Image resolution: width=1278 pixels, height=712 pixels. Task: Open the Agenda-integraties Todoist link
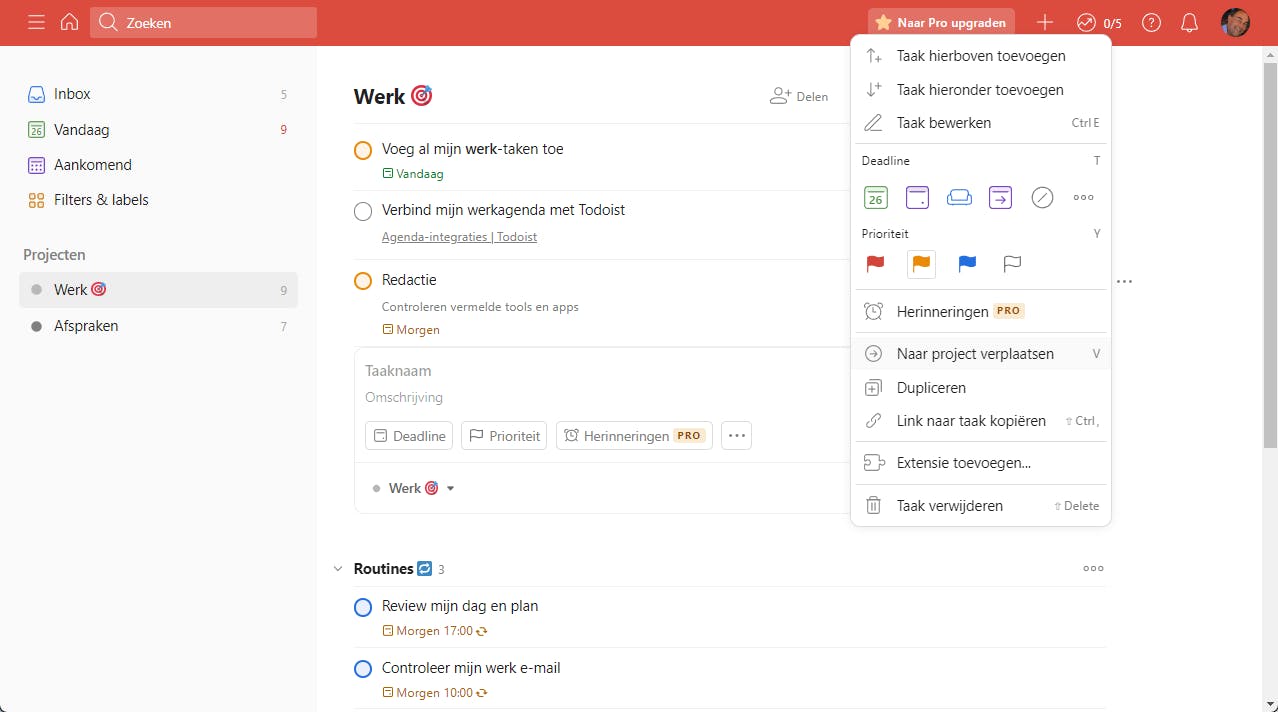coord(459,237)
